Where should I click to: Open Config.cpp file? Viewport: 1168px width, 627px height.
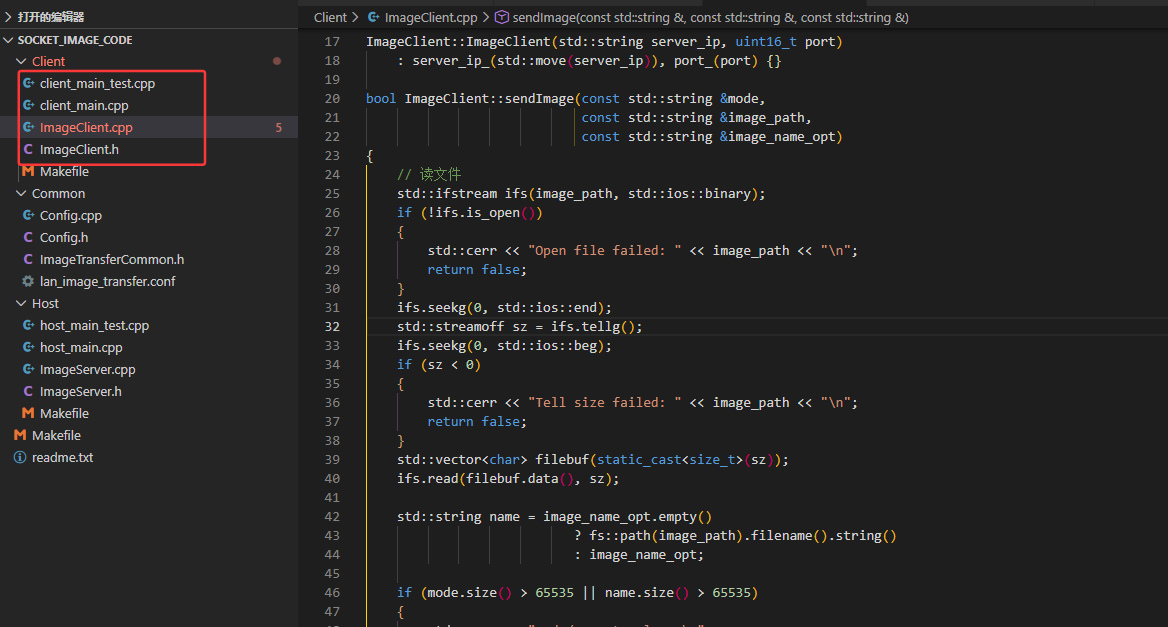(71, 215)
